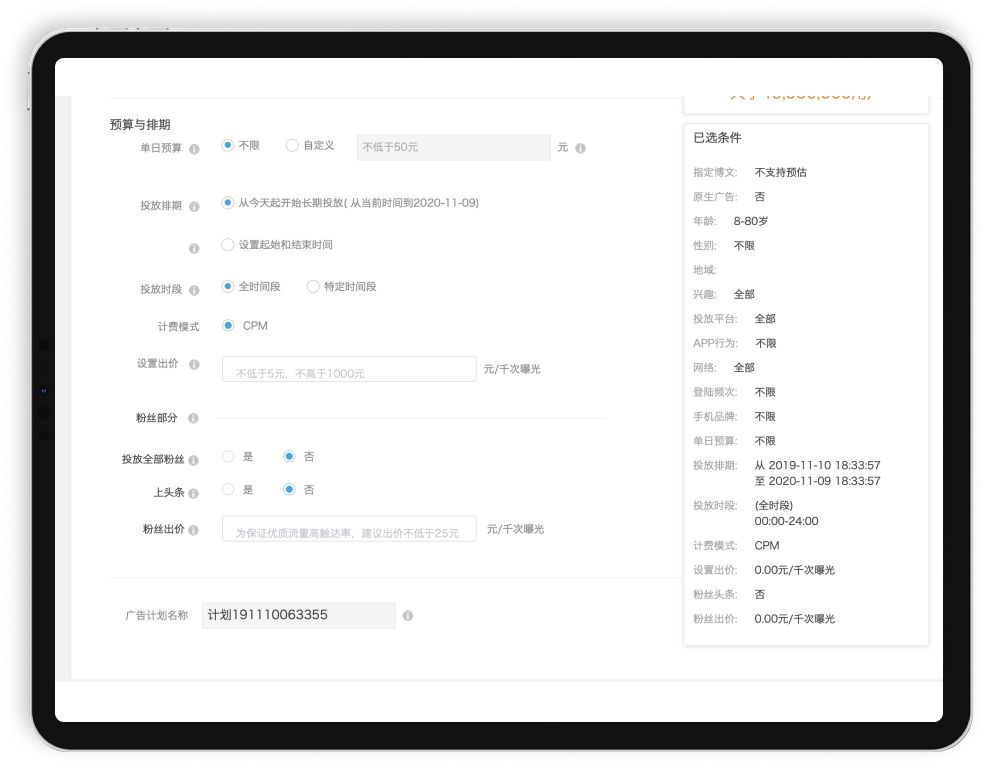The height and width of the screenshot is (765, 986).
Task: Click info icon next to 单日预算 label
Action: point(194,148)
